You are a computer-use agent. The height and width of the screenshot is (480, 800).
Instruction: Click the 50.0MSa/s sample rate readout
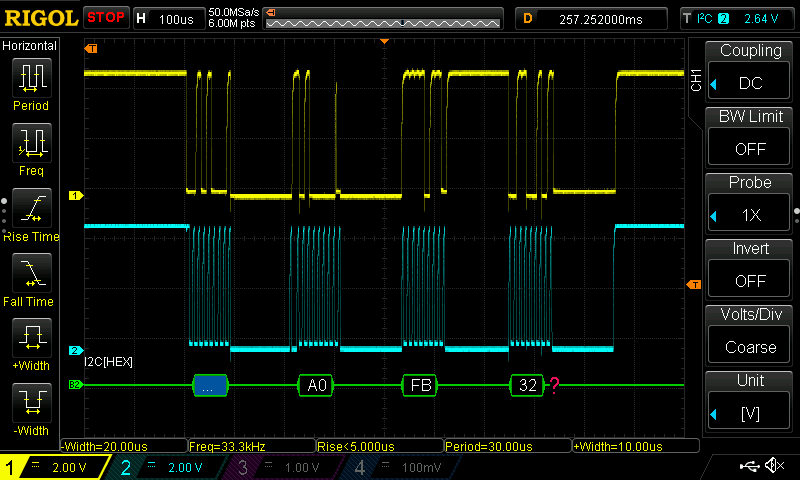(x=234, y=12)
